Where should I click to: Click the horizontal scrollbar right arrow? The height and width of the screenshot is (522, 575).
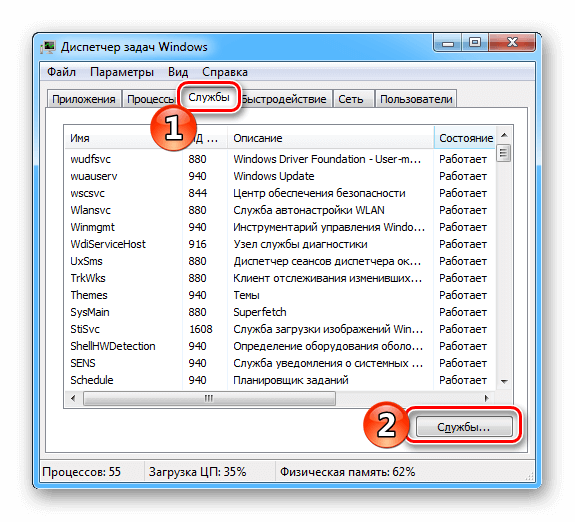(487, 398)
